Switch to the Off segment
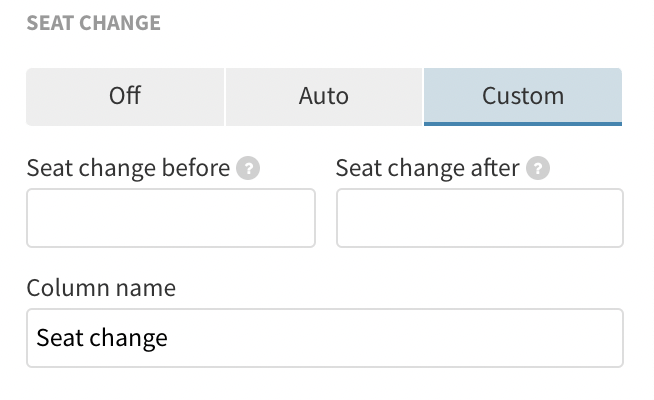The image size is (654, 400). [125, 96]
